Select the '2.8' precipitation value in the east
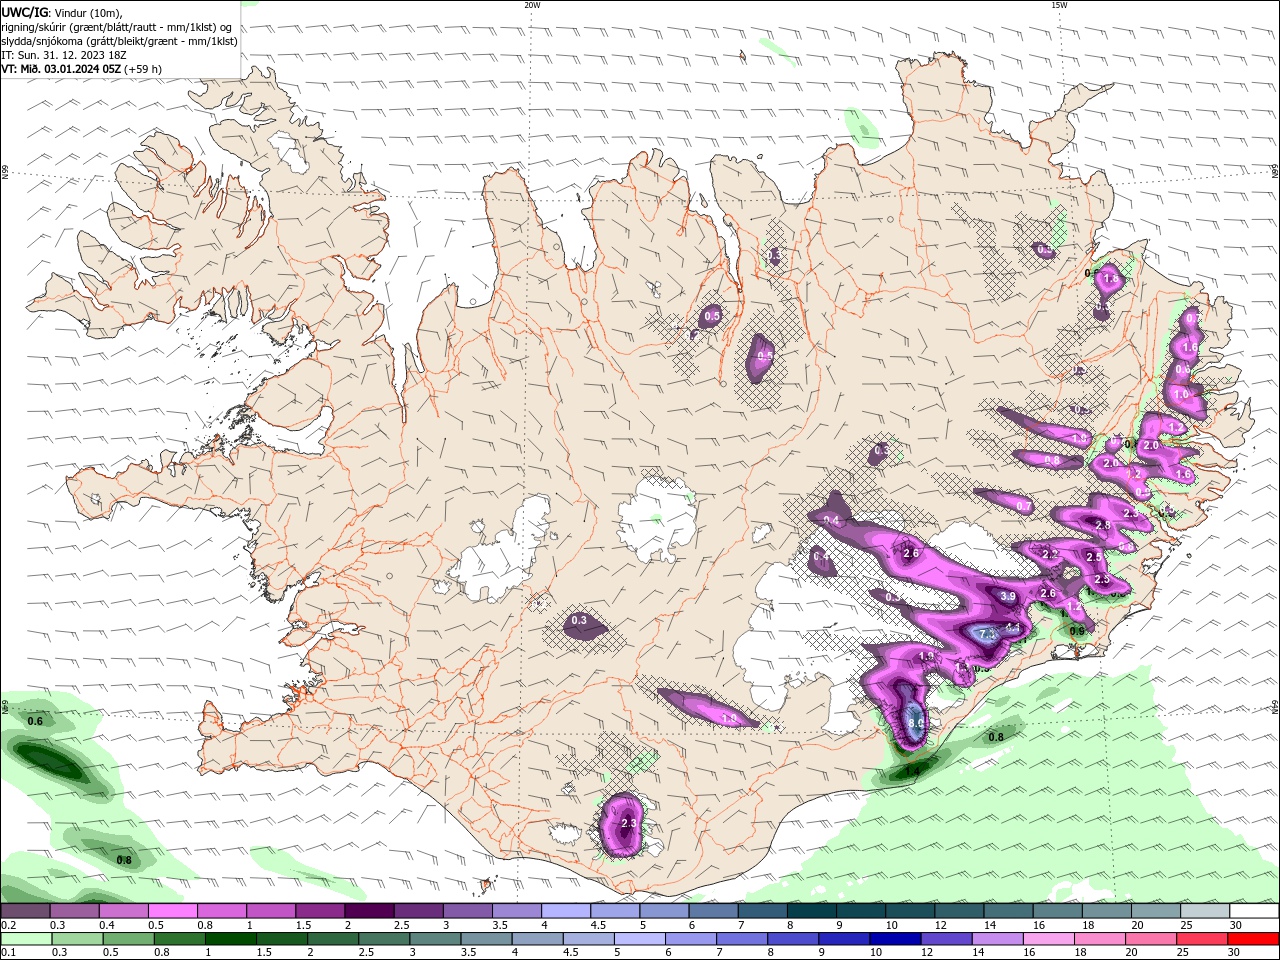This screenshot has width=1280, height=960. 1103,525
